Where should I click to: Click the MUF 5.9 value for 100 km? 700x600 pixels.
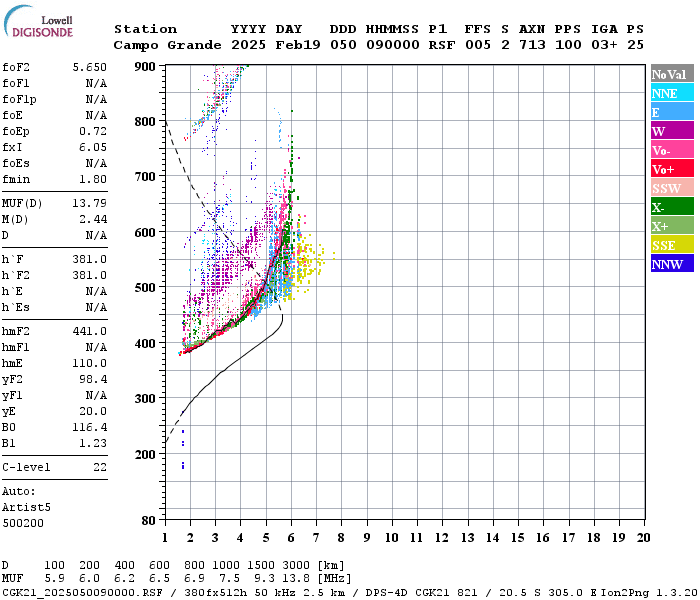coord(54,579)
